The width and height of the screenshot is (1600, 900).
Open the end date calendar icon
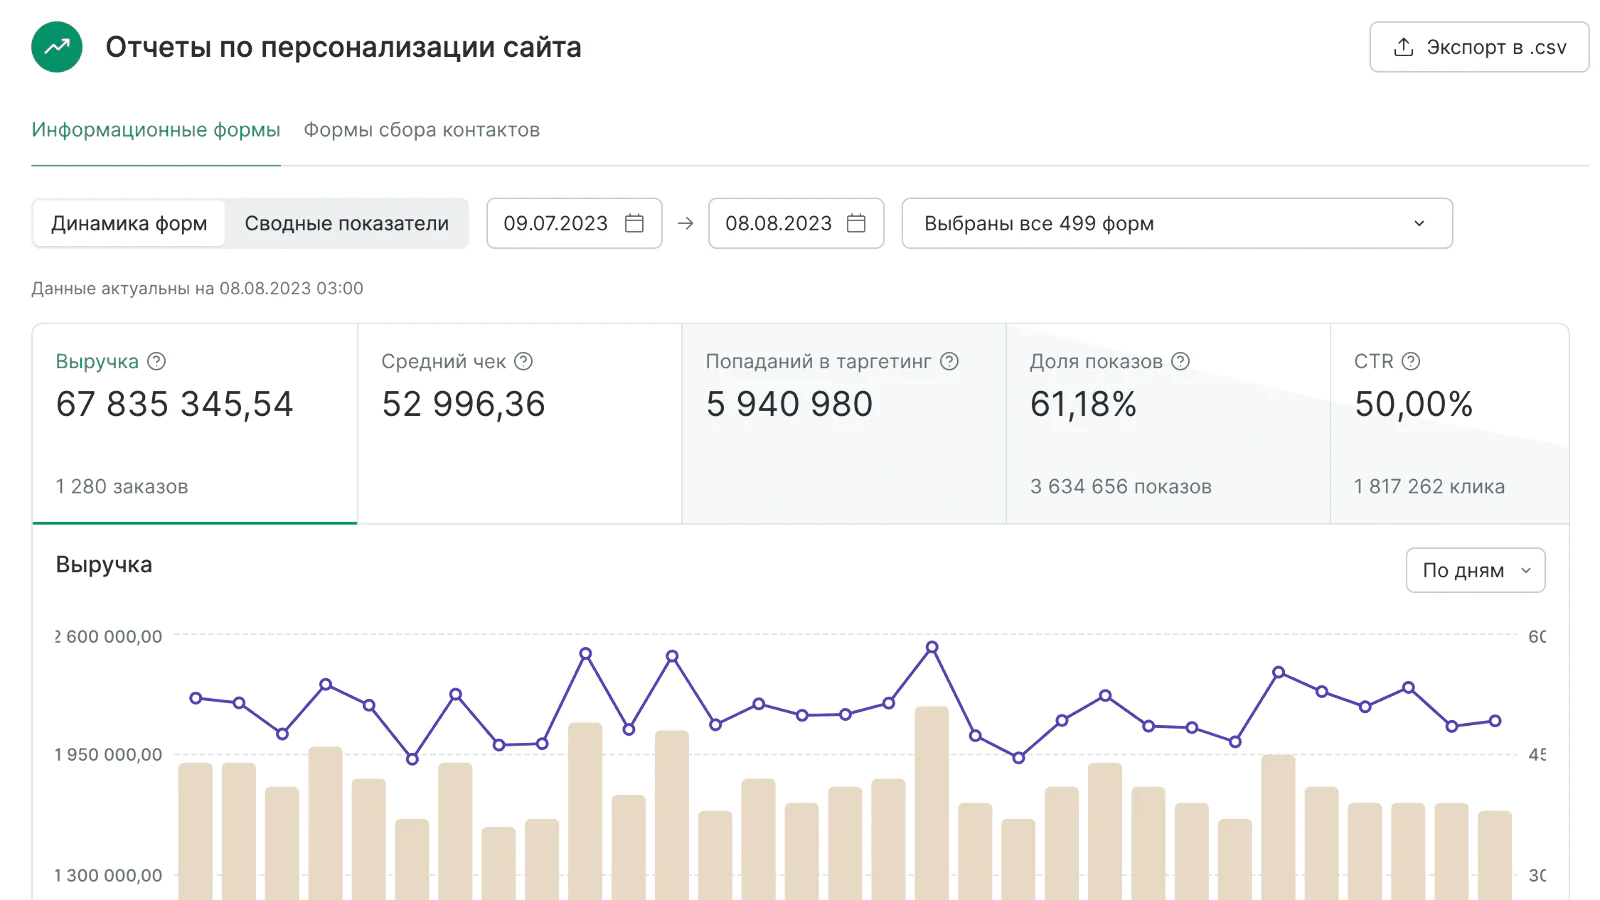click(856, 223)
